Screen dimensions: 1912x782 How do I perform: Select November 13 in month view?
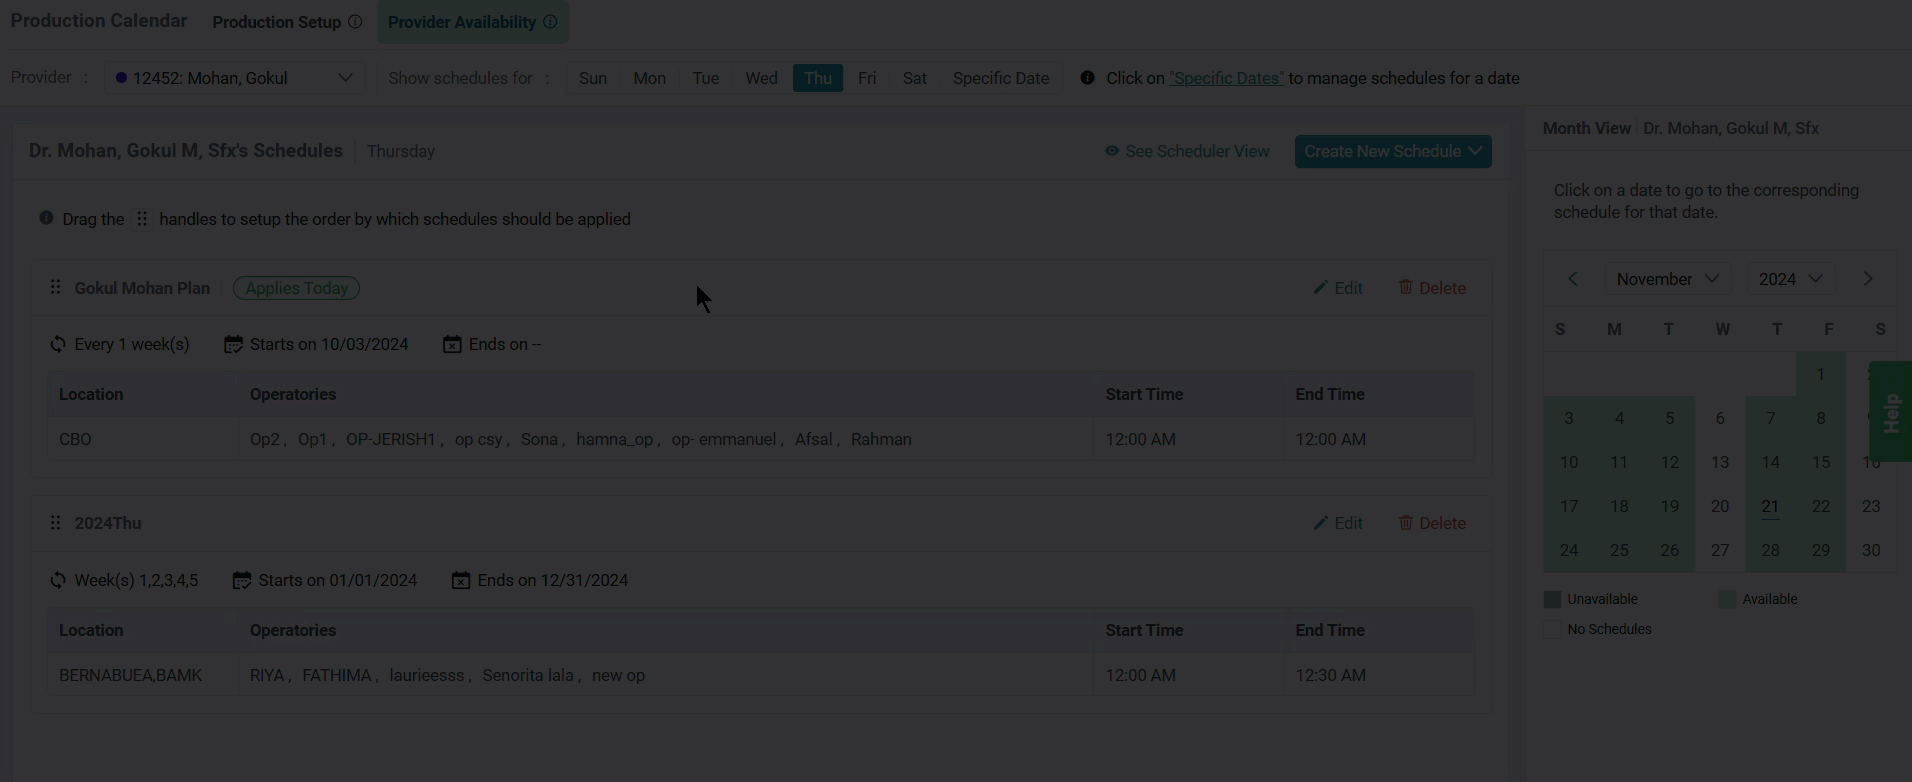pyautogui.click(x=1720, y=462)
